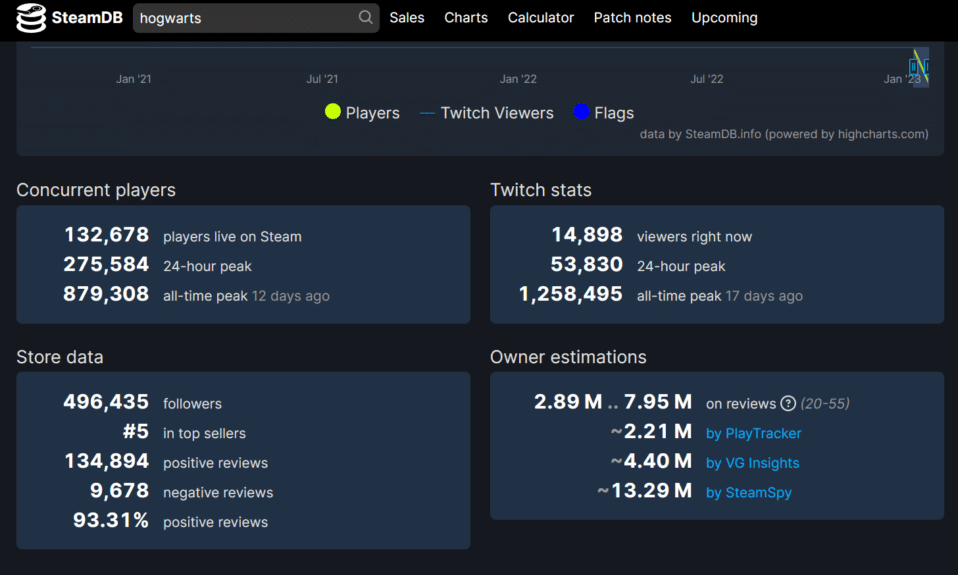Click the Flags legend label
958x575 pixels.
pos(614,113)
